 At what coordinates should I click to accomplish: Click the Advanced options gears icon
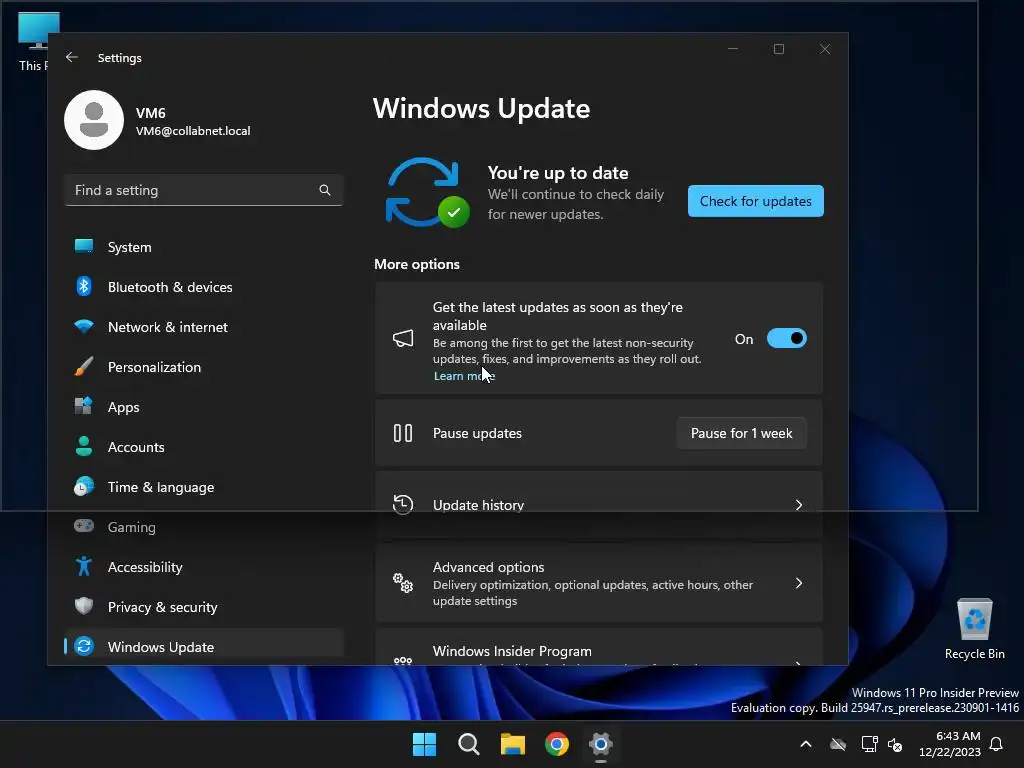point(403,583)
